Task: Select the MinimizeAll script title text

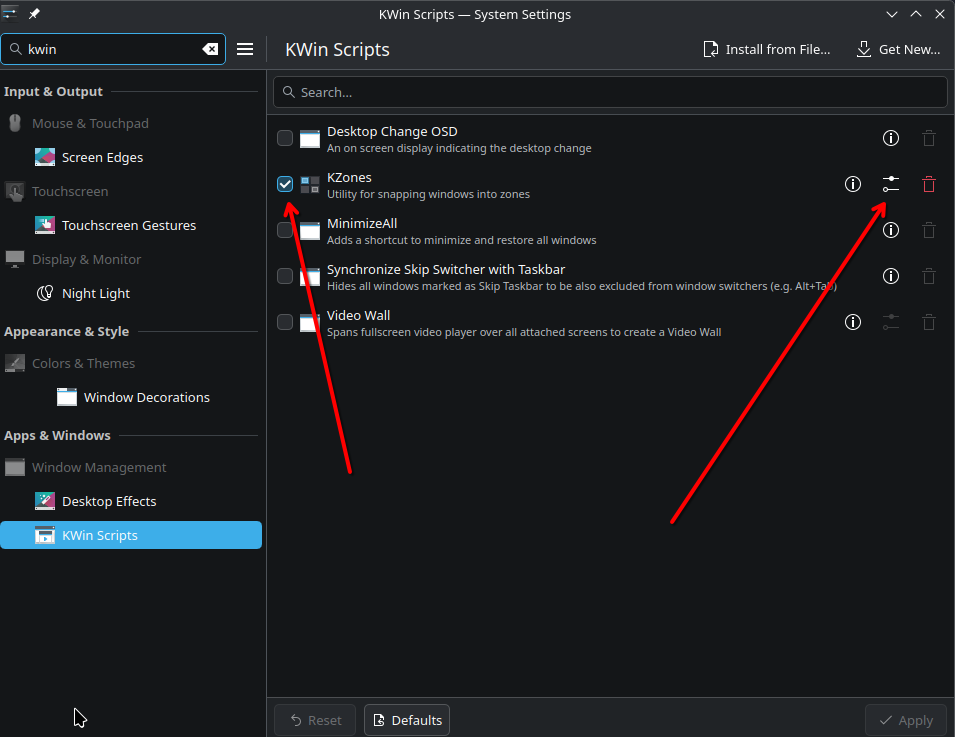Action: tap(362, 224)
